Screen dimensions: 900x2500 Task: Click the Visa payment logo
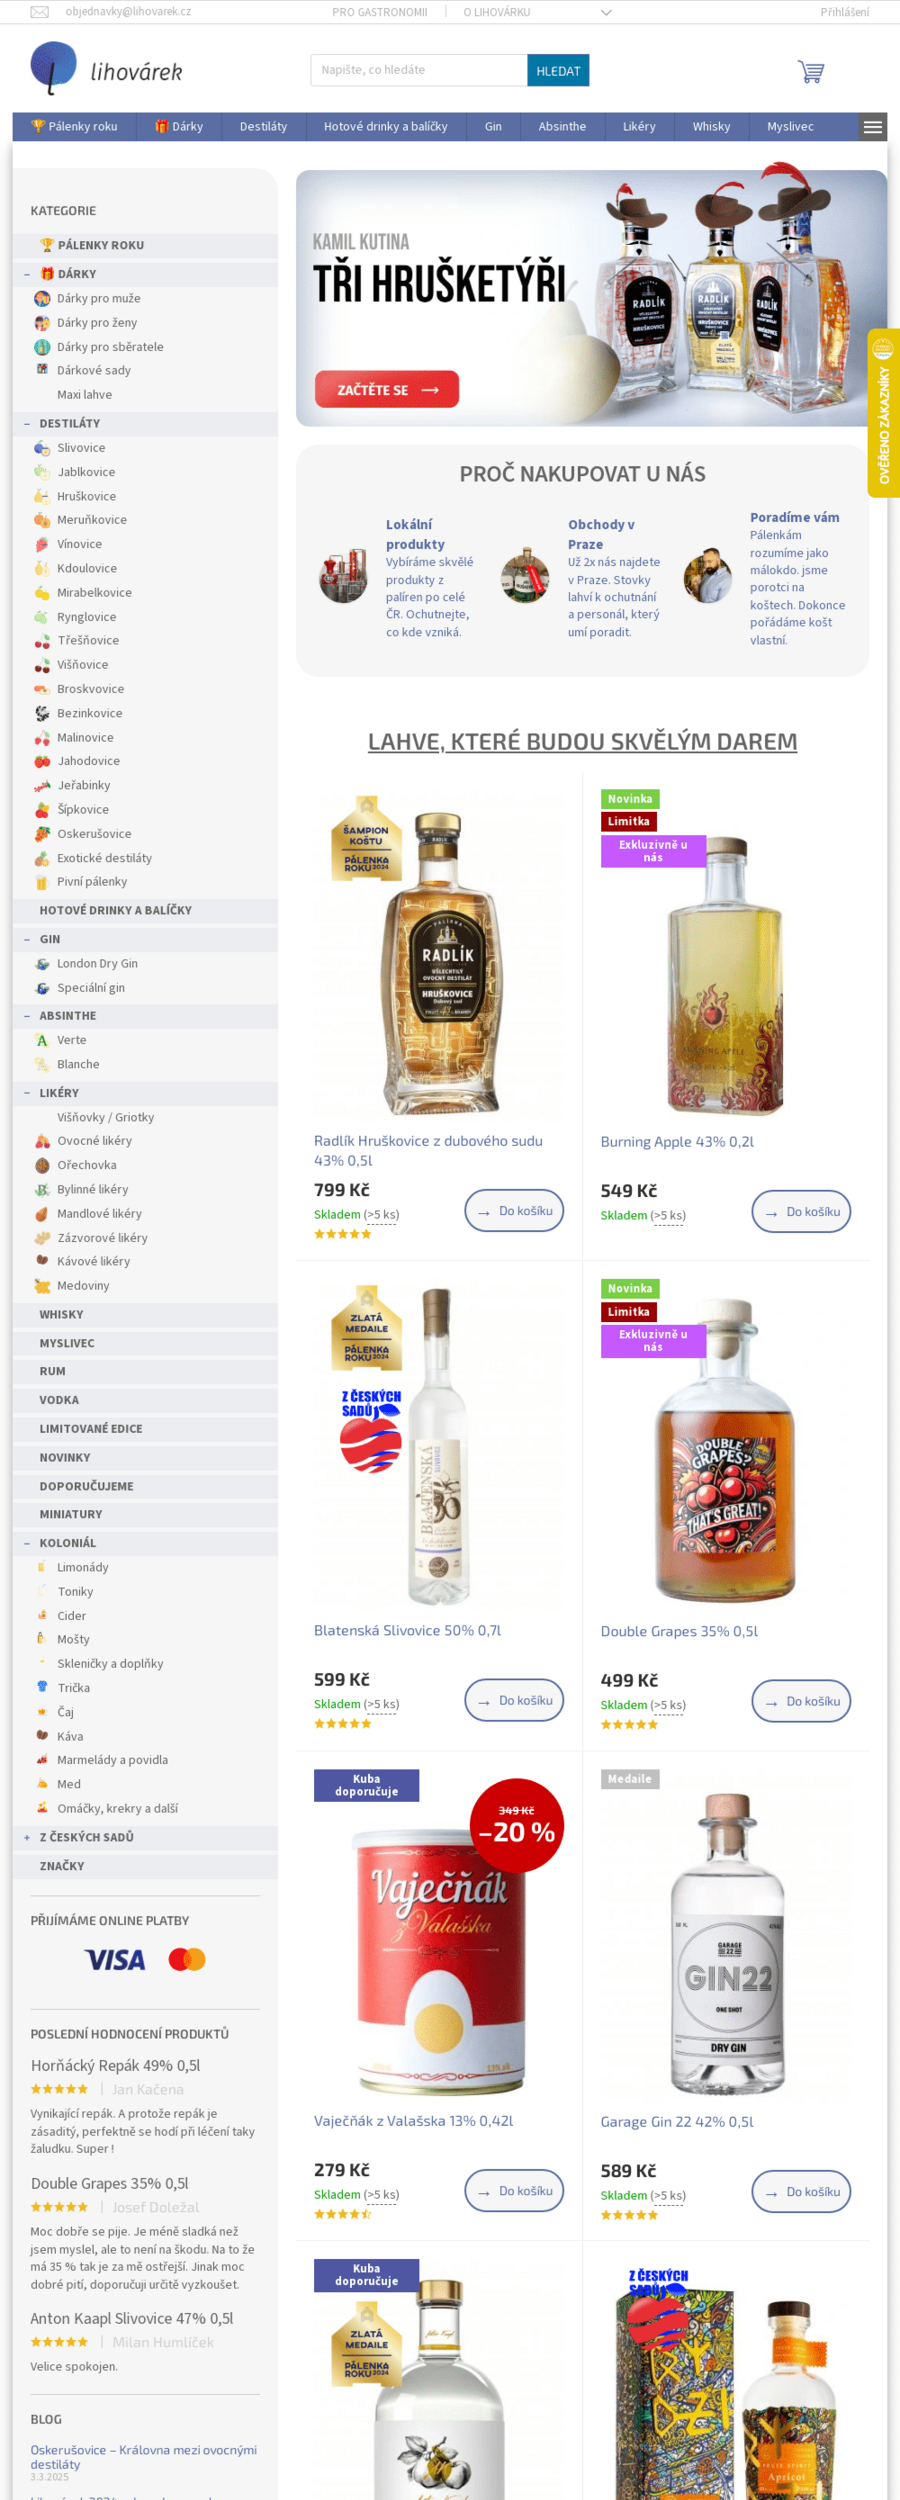click(115, 1959)
